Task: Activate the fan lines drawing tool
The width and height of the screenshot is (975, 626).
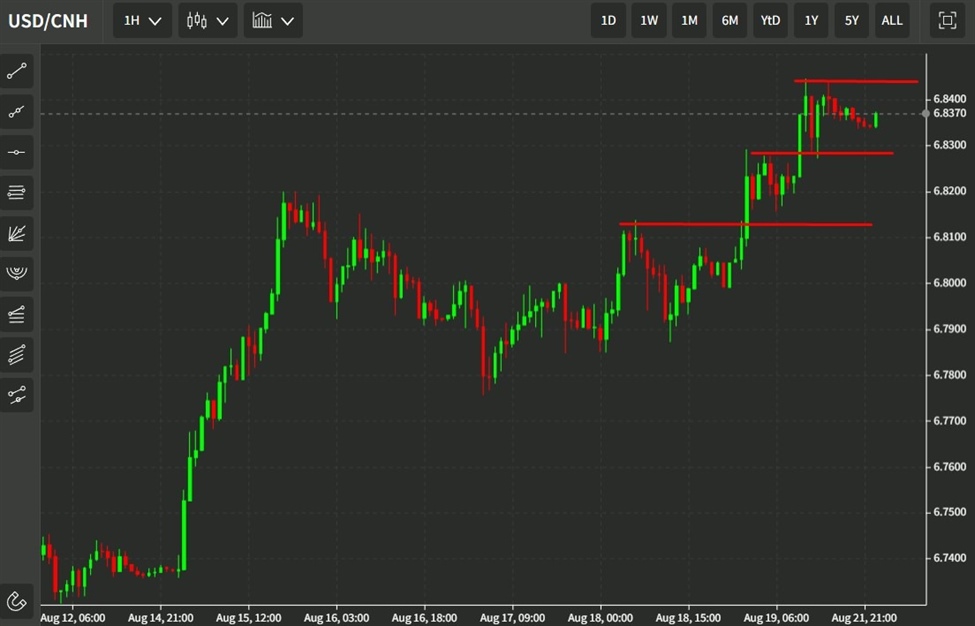Action: pos(17,233)
